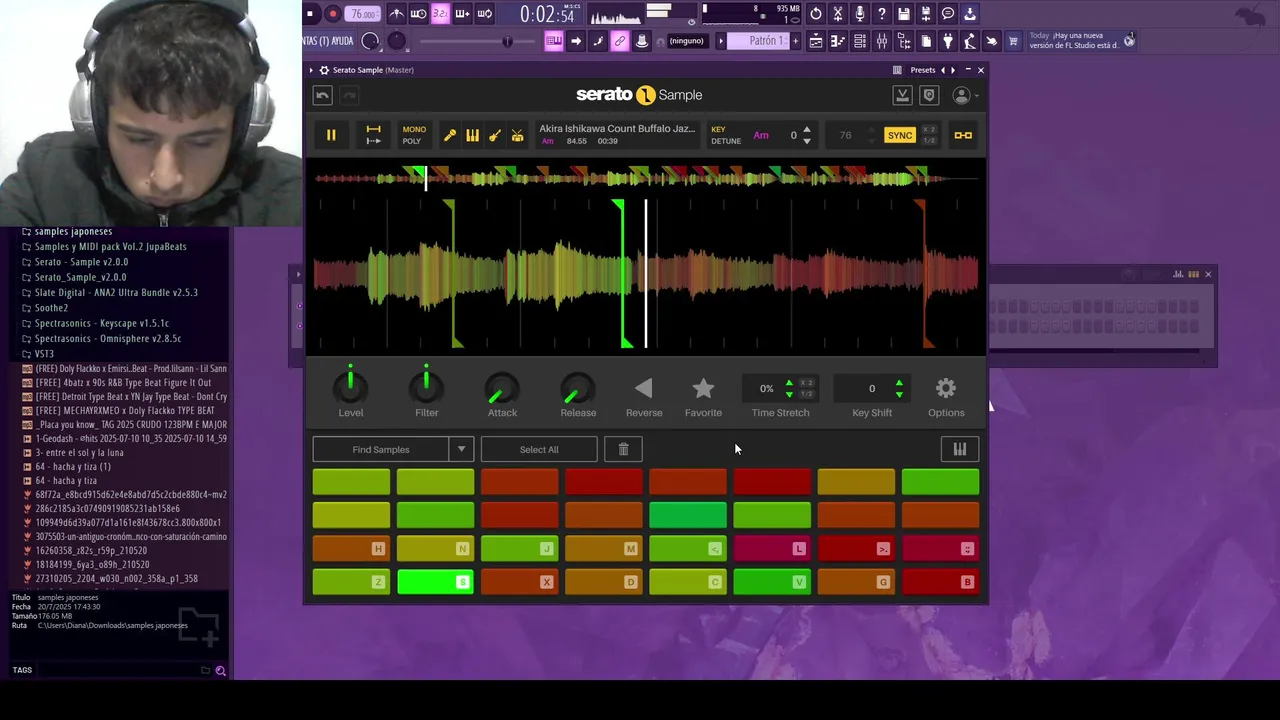Toggle the yellow link icon beside SYNC
Screen dimensions: 1280x720
963,135
